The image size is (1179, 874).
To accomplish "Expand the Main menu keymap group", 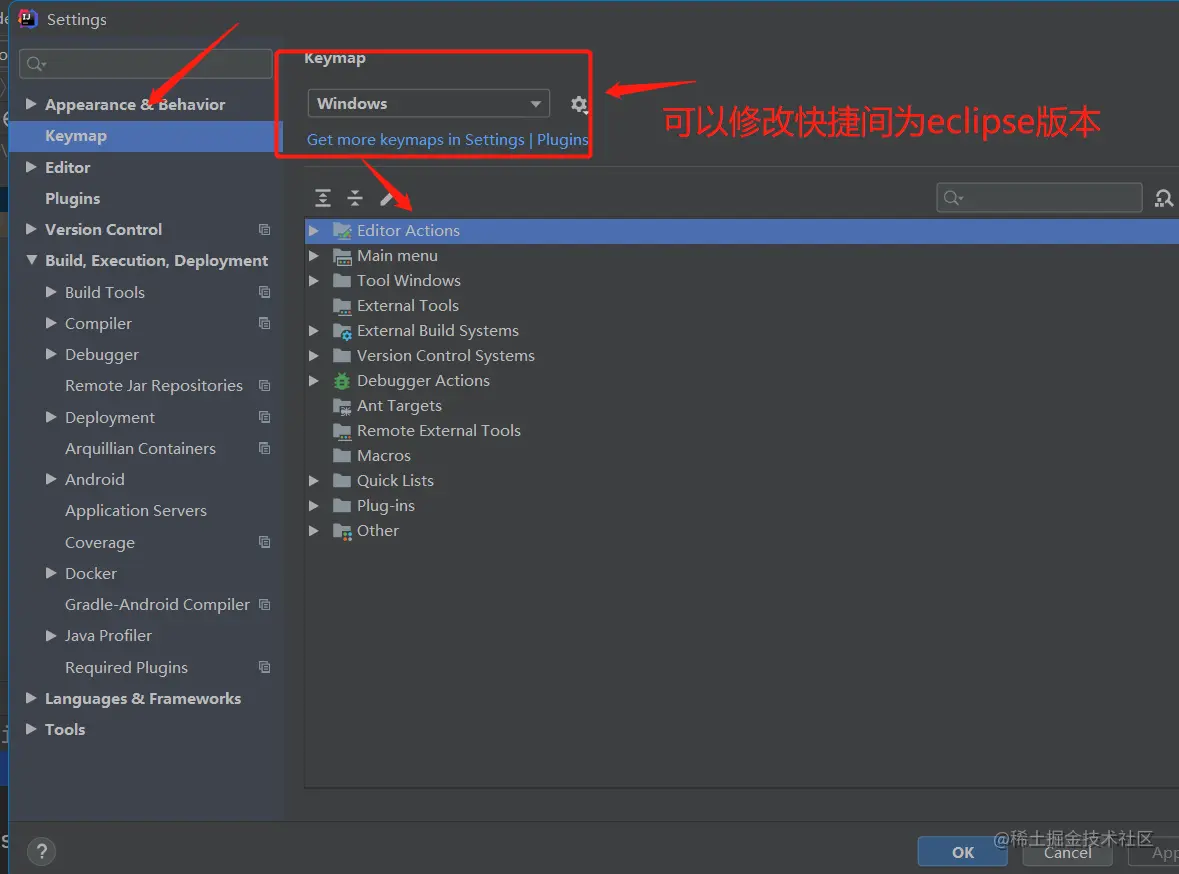I will click(x=314, y=256).
